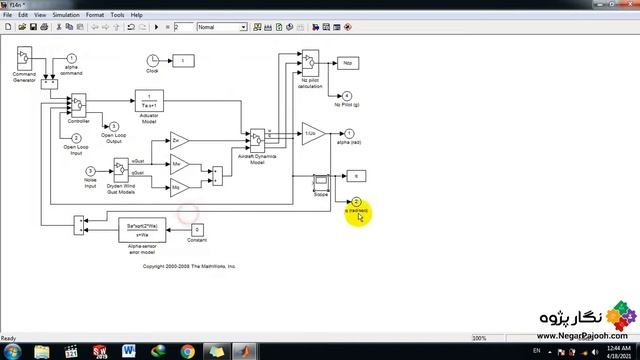Select the Nz Pilot (g) outport block
This screenshot has height=360, width=640.
(347, 96)
